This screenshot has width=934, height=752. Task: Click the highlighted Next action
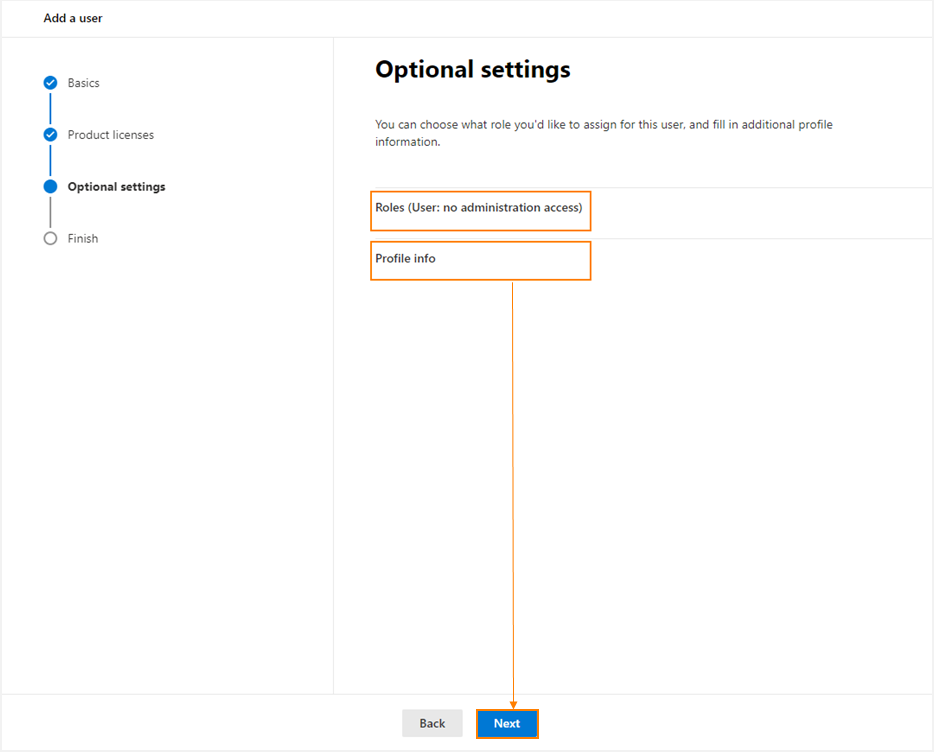pyautogui.click(x=507, y=723)
